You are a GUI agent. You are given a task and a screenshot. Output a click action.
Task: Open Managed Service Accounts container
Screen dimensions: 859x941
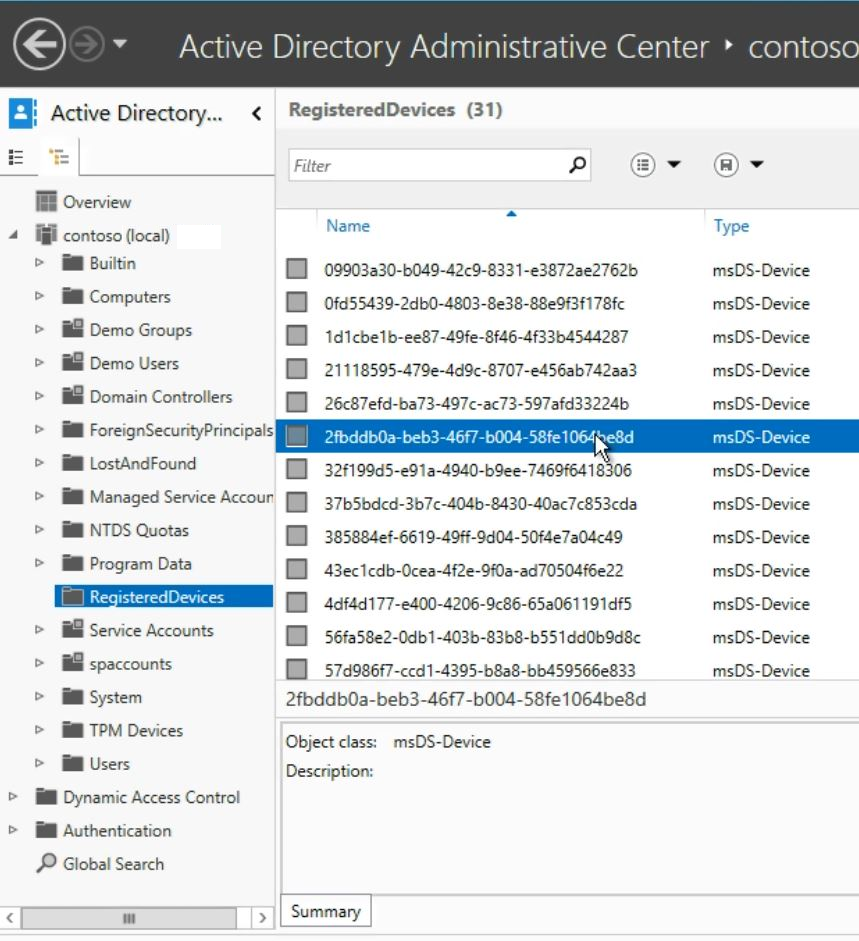pos(181,497)
